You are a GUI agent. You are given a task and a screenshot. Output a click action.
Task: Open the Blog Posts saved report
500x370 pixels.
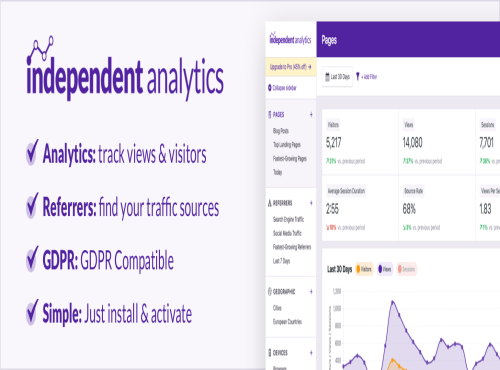tap(281, 131)
